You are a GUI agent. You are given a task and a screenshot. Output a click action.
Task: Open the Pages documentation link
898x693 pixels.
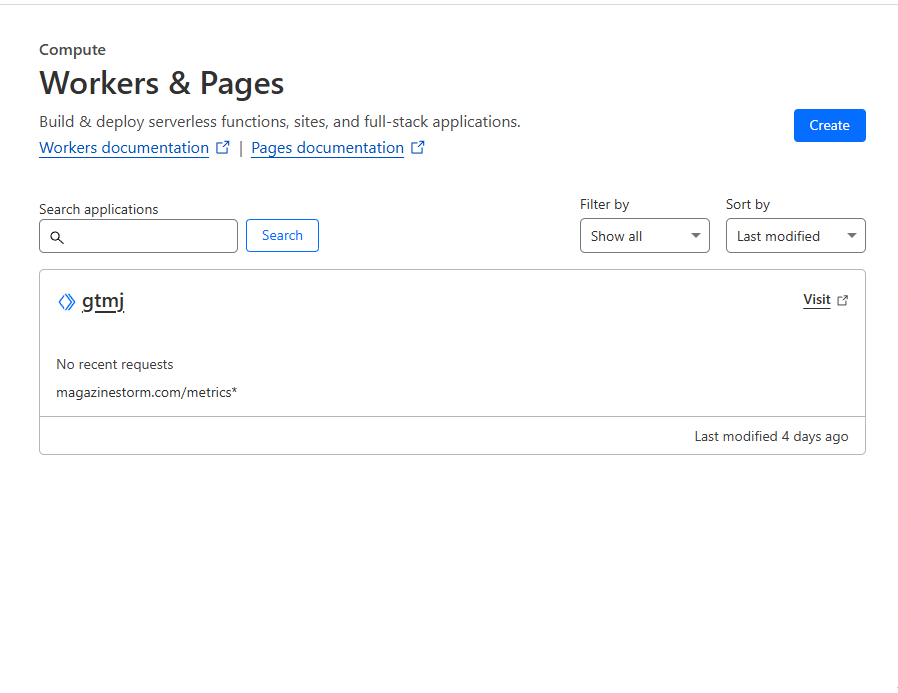[328, 148]
